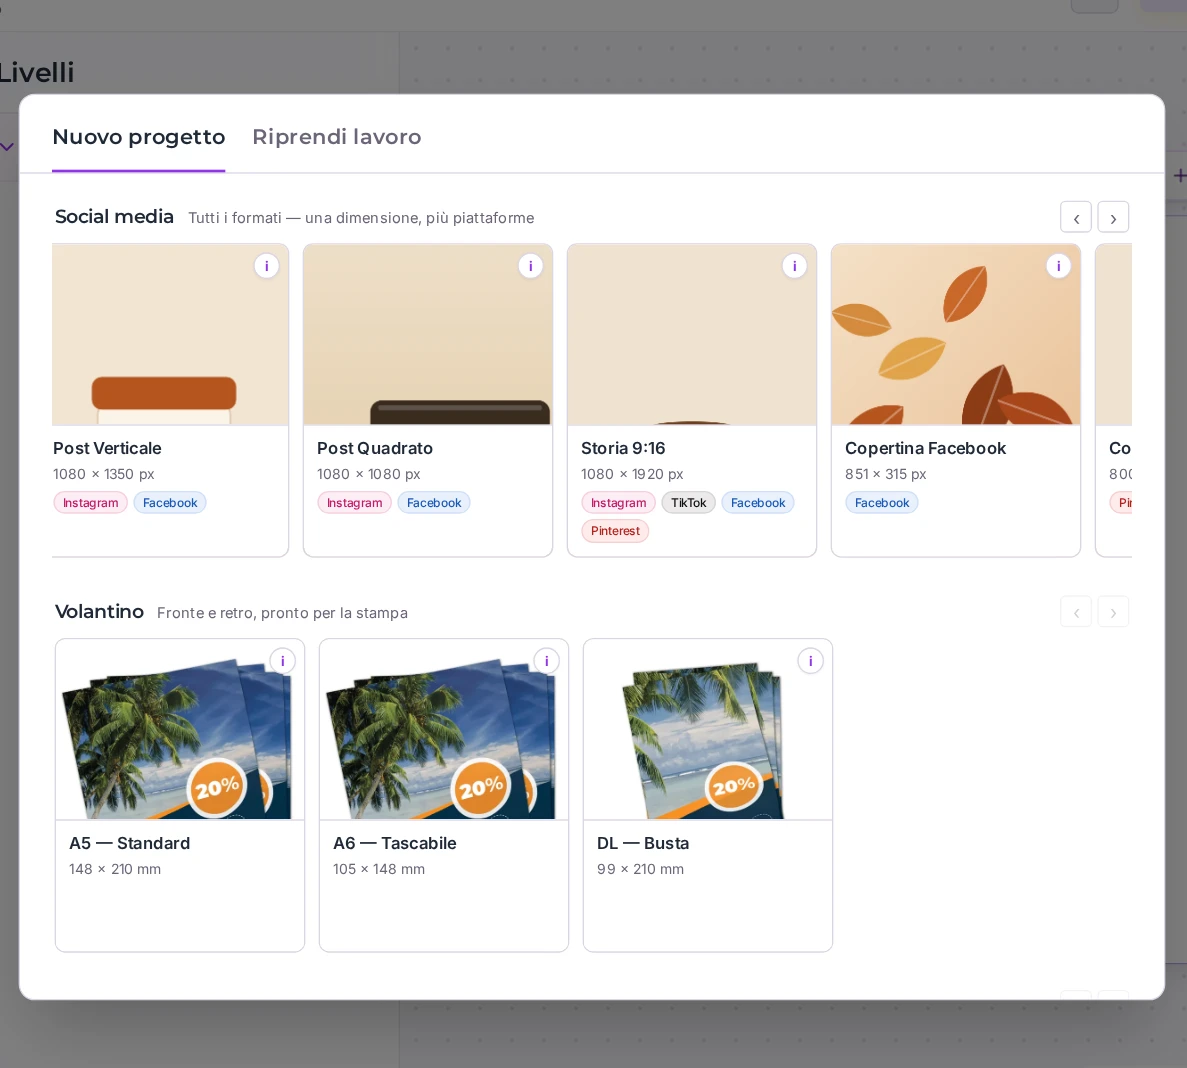1187x1068 pixels.
Task: Go to next Social media formats
Action: pos(1113,217)
